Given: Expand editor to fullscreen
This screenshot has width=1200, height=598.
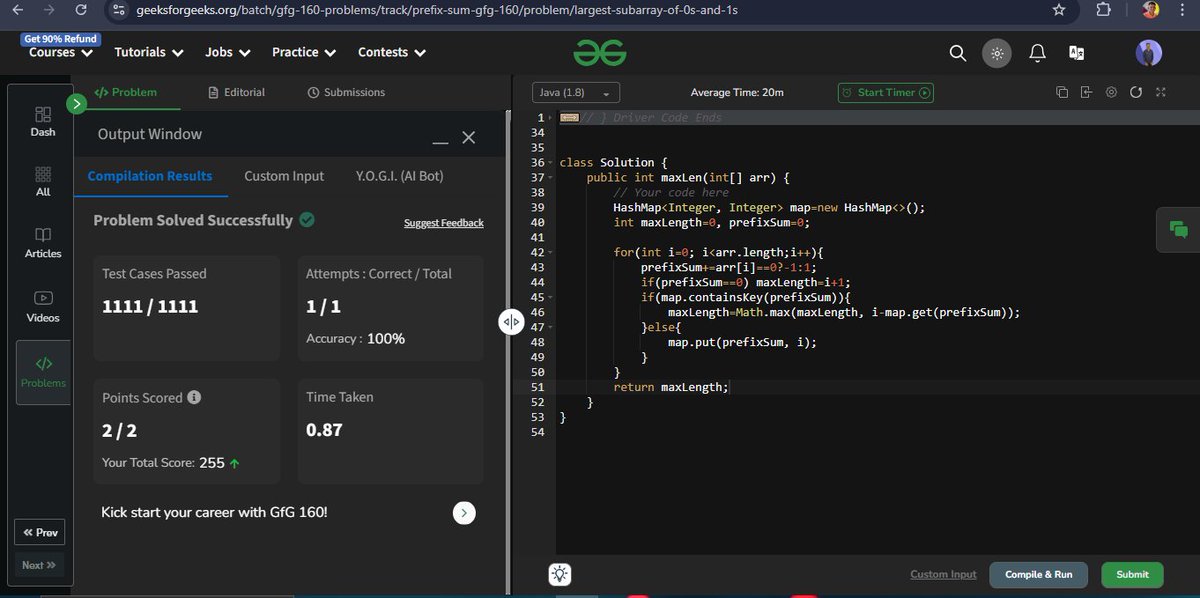Looking at the screenshot, I should point(1161,92).
